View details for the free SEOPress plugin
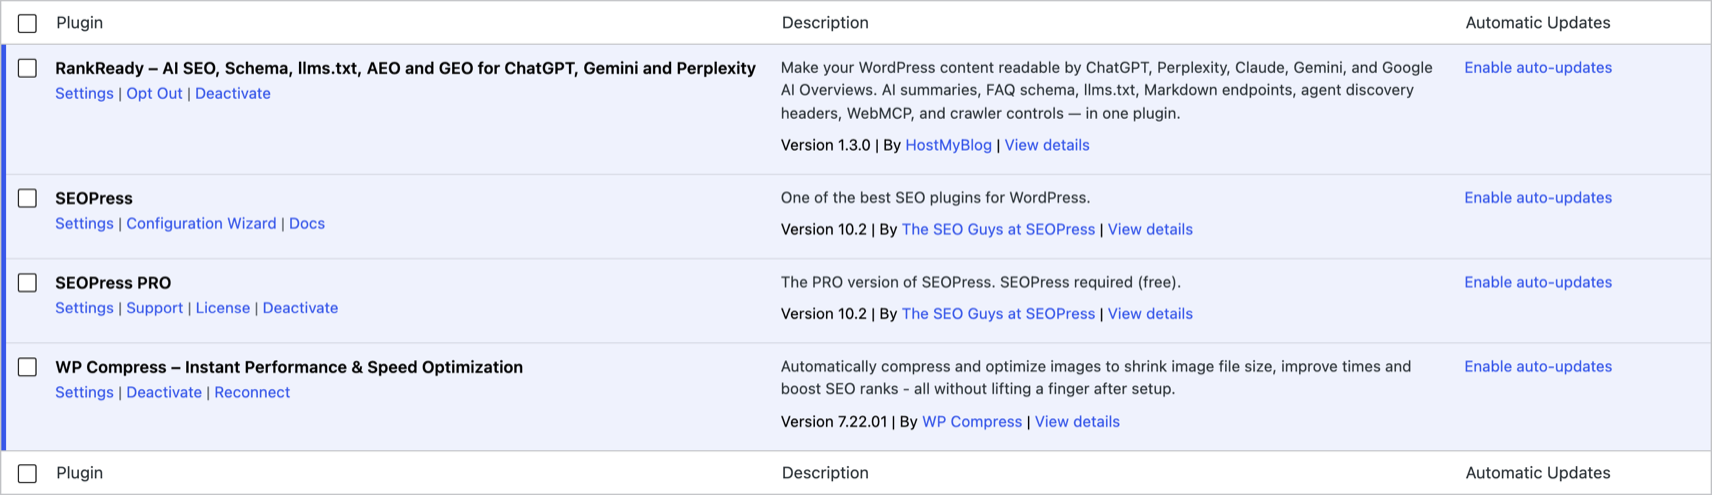The image size is (1712, 495). pyautogui.click(x=1150, y=229)
